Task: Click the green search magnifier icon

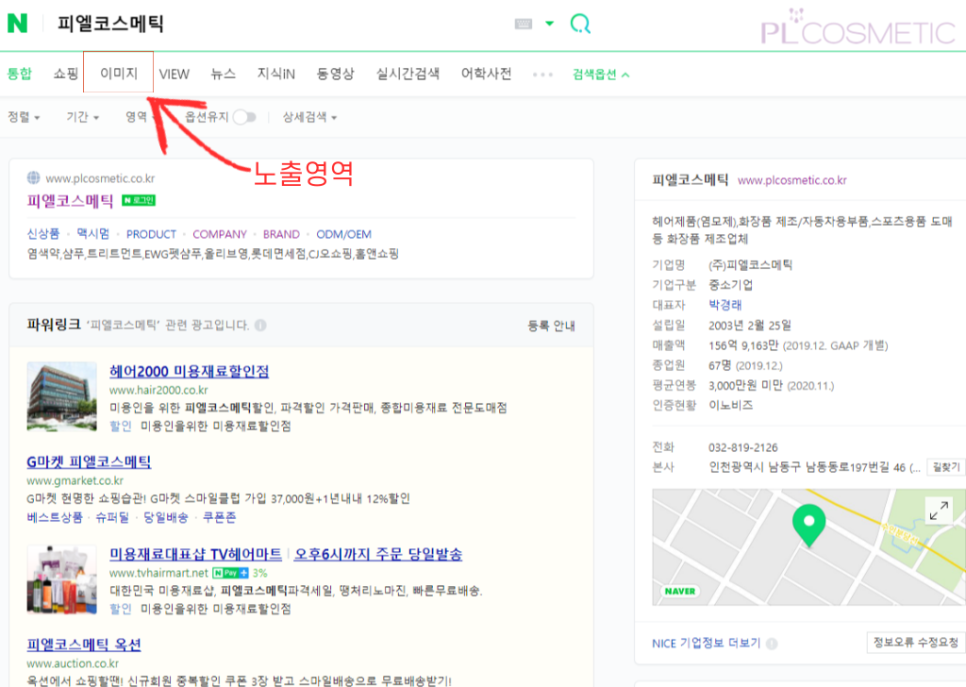Action: [580, 23]
